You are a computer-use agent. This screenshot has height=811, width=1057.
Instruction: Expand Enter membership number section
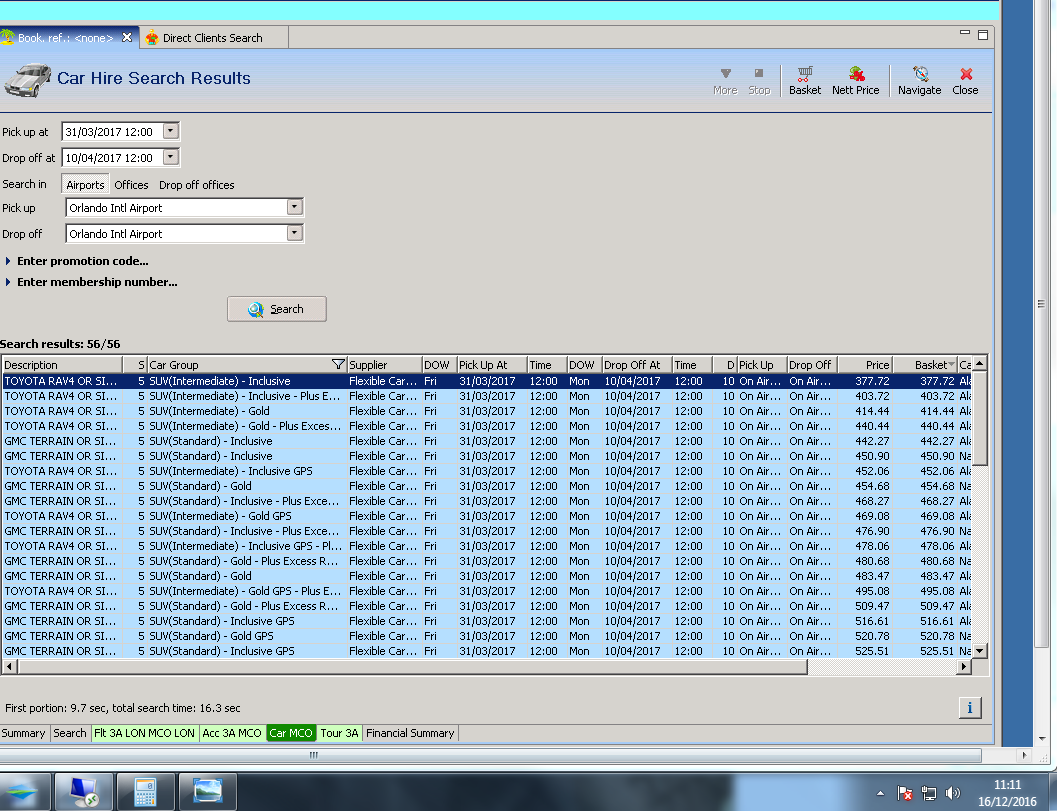click(92, 282)
